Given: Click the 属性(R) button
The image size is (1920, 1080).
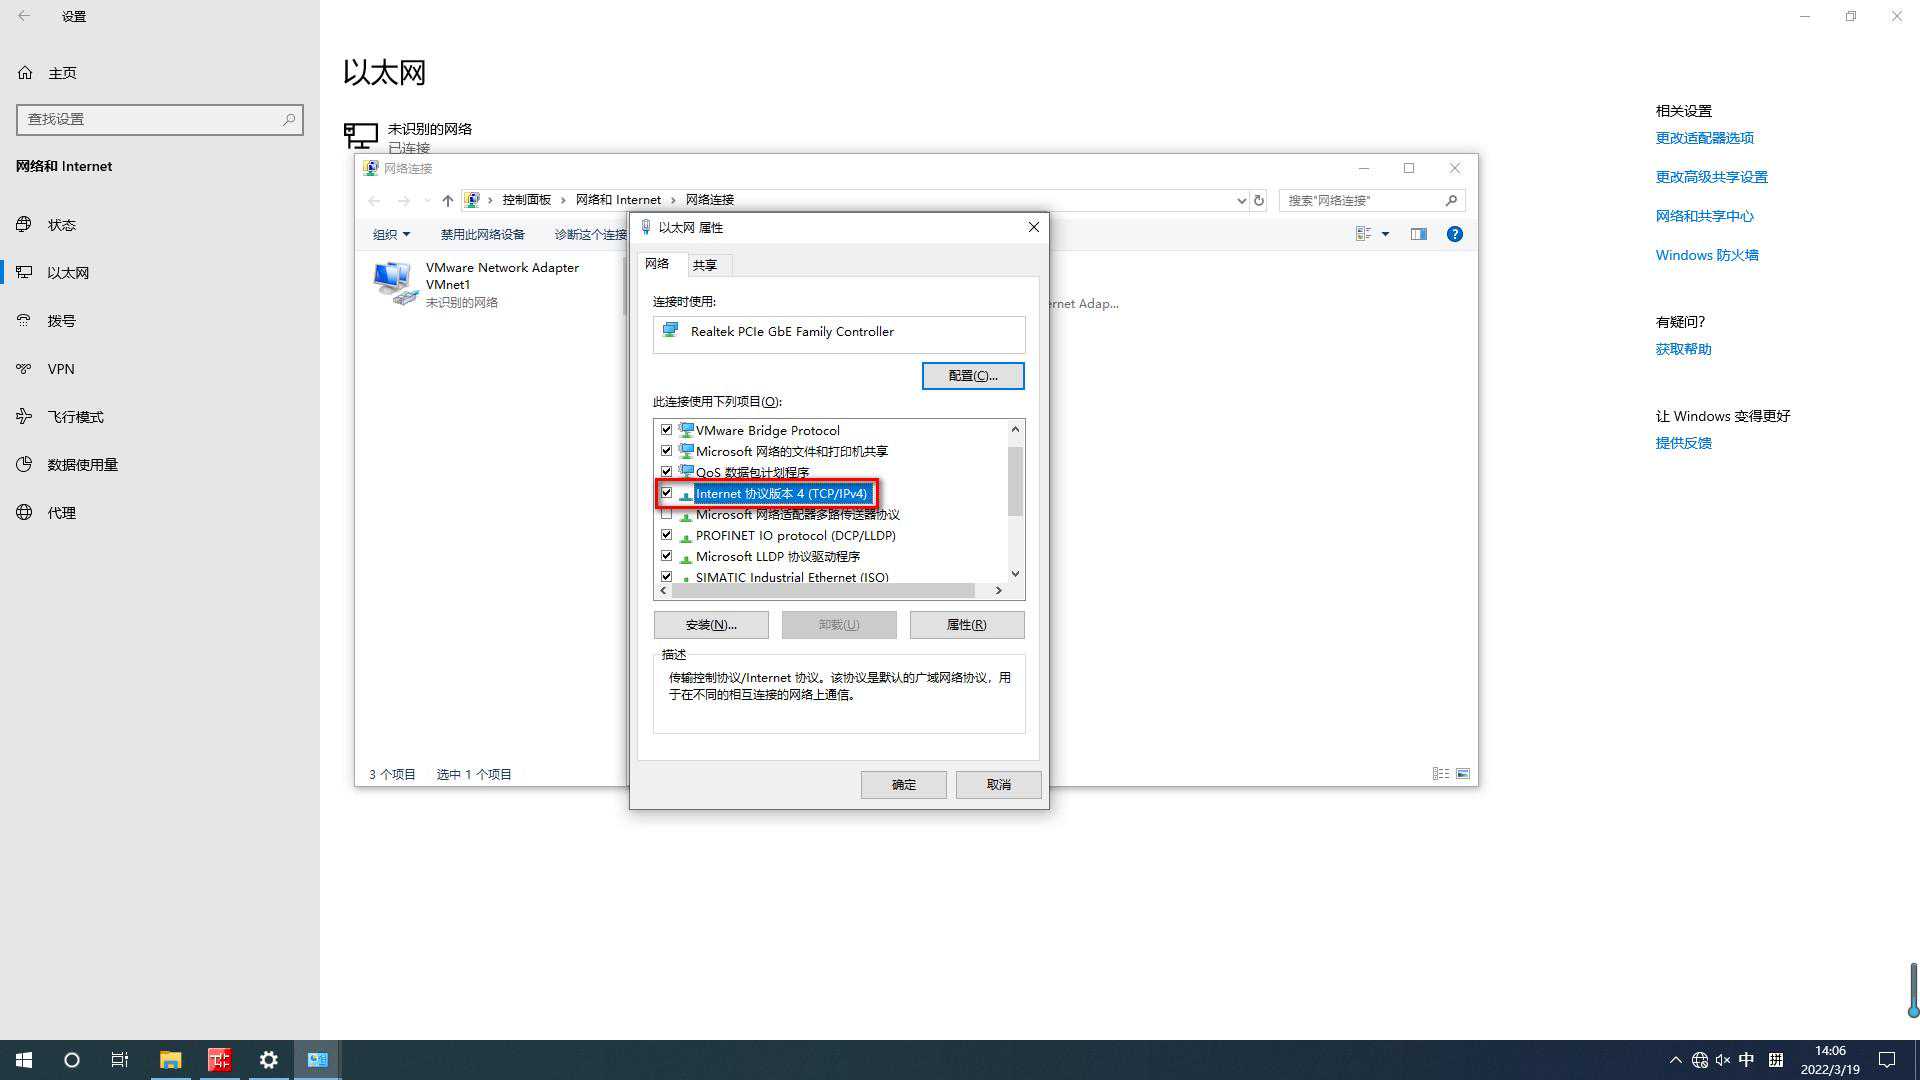Looking at the screenshot, I should [966, 625].
